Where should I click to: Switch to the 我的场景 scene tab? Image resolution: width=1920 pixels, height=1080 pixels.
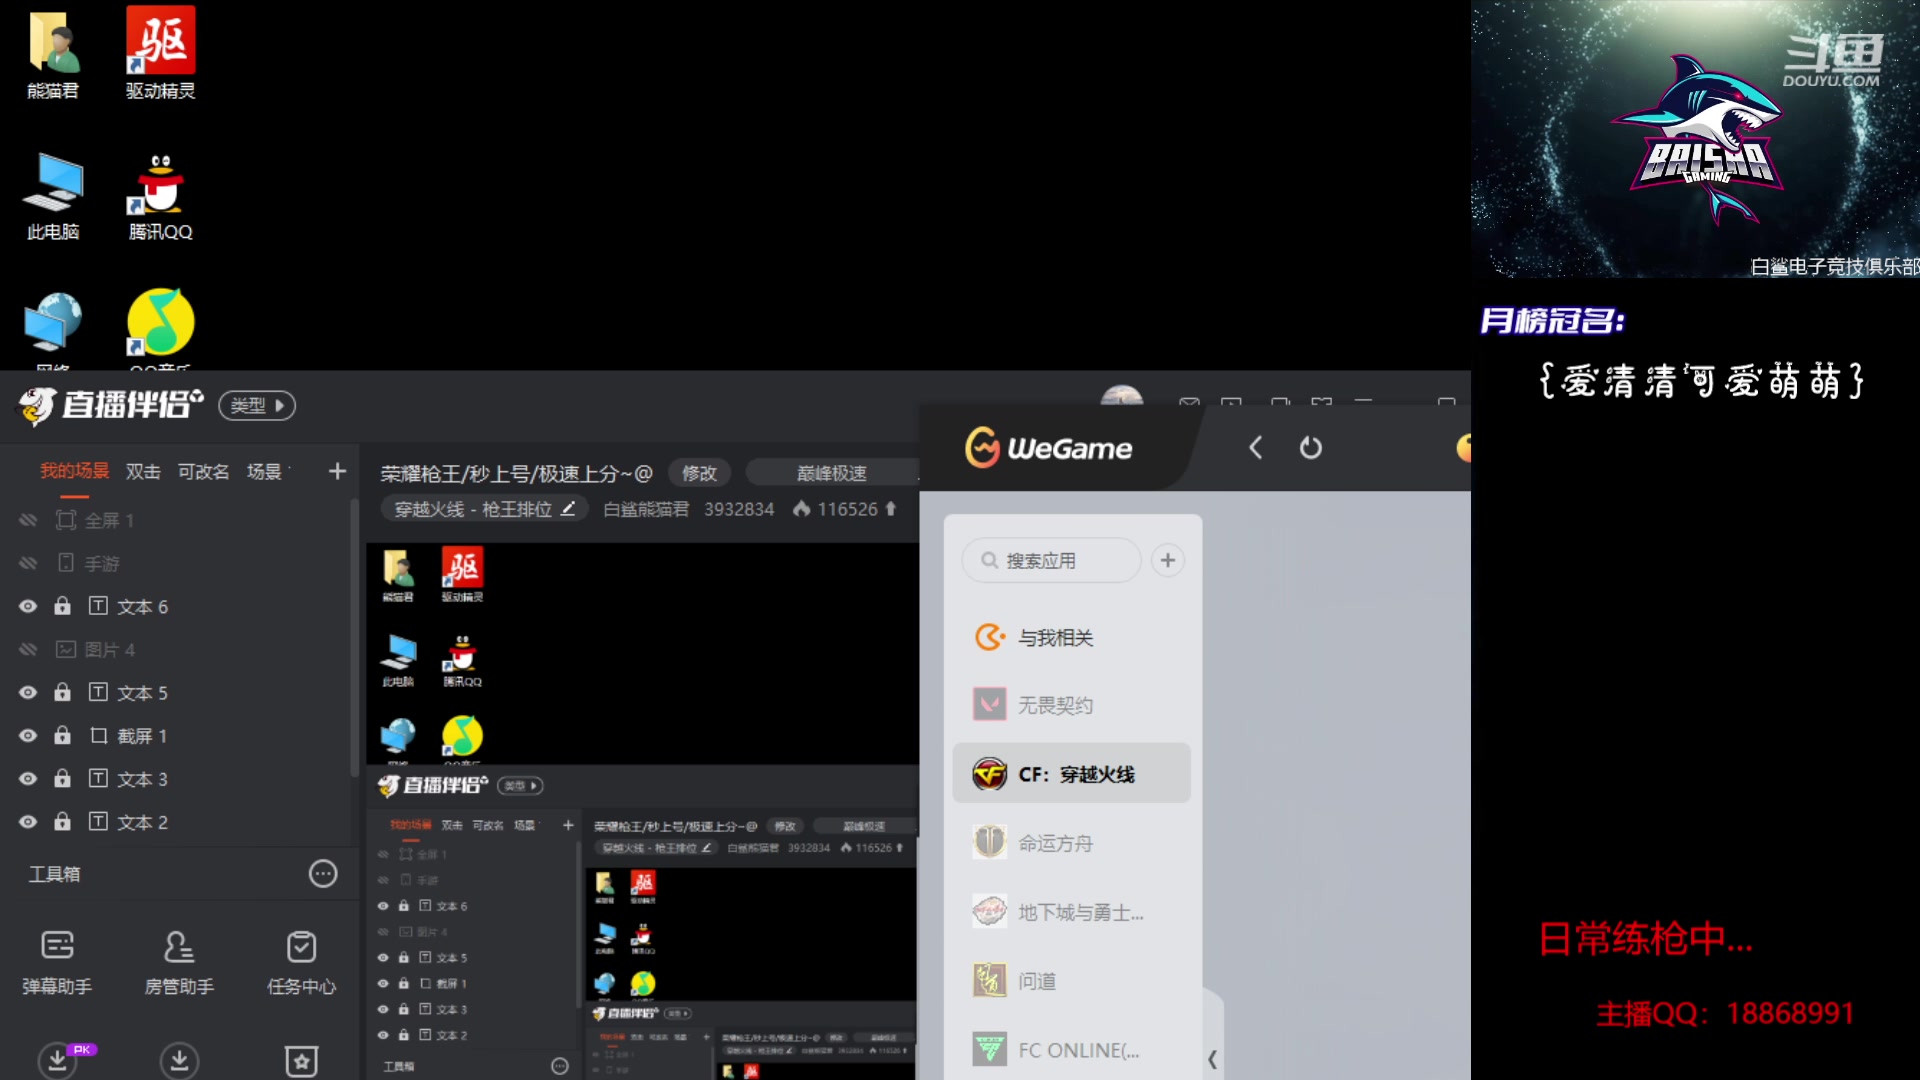tap(74, 471)
